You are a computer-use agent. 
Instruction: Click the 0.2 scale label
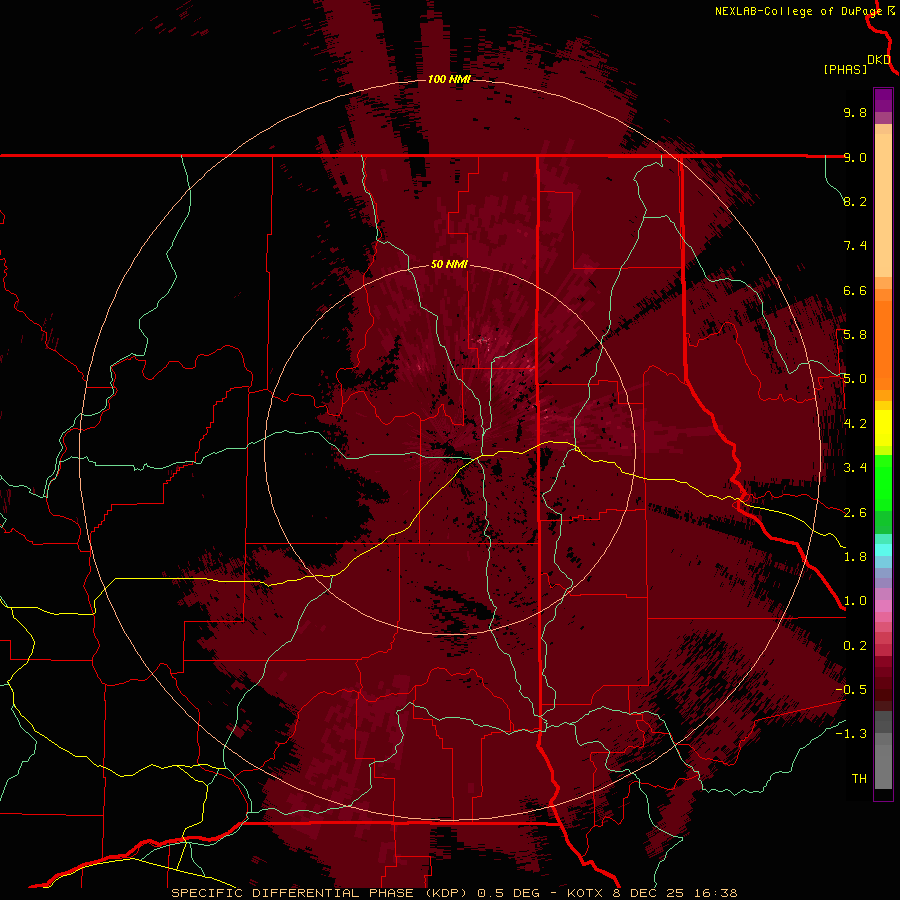click(x=855, y=646)
